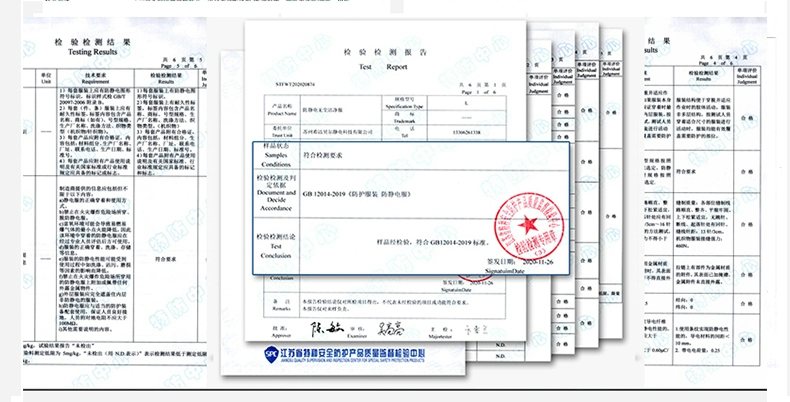The width and height of the screenshot is (790, 402).
Task: Click the Majortester handwritten signature
Action: tap(477, 329)
